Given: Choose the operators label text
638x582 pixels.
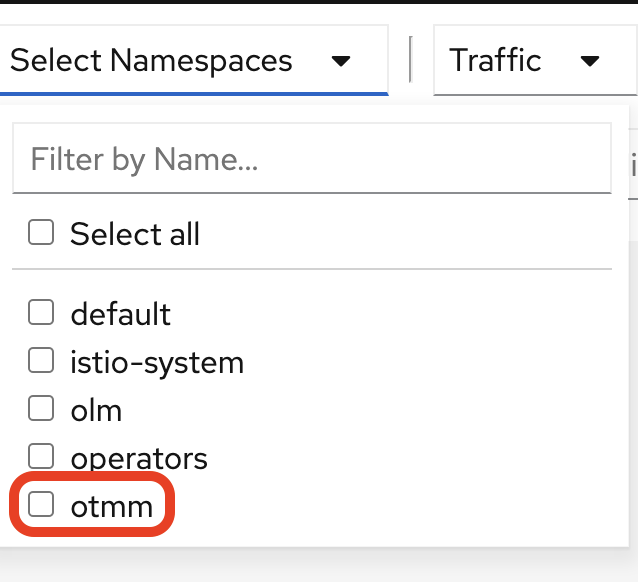Looking at the screenshot, I should tap(139, 459).
